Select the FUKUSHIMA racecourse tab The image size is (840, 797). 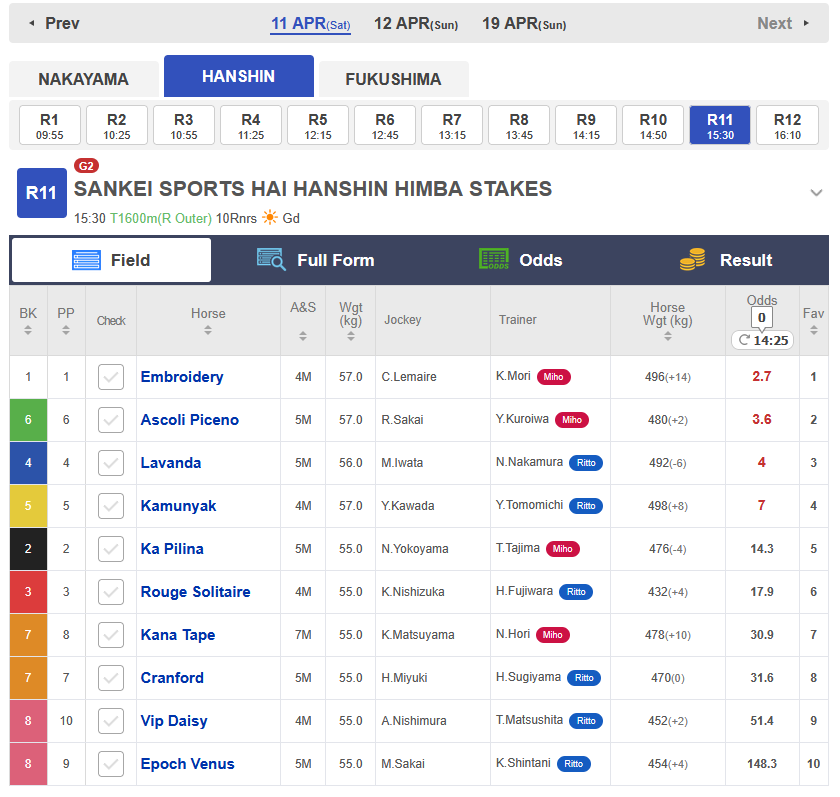click(394, 79)
